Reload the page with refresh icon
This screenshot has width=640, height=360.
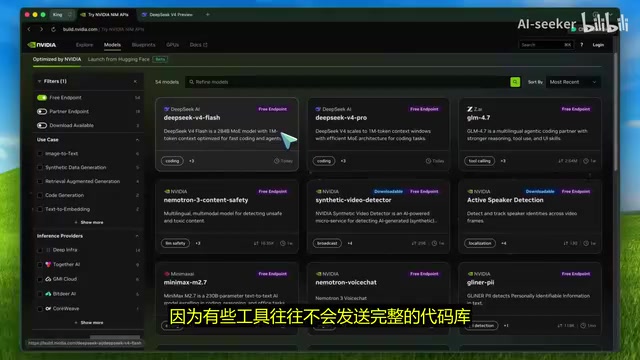53,29
